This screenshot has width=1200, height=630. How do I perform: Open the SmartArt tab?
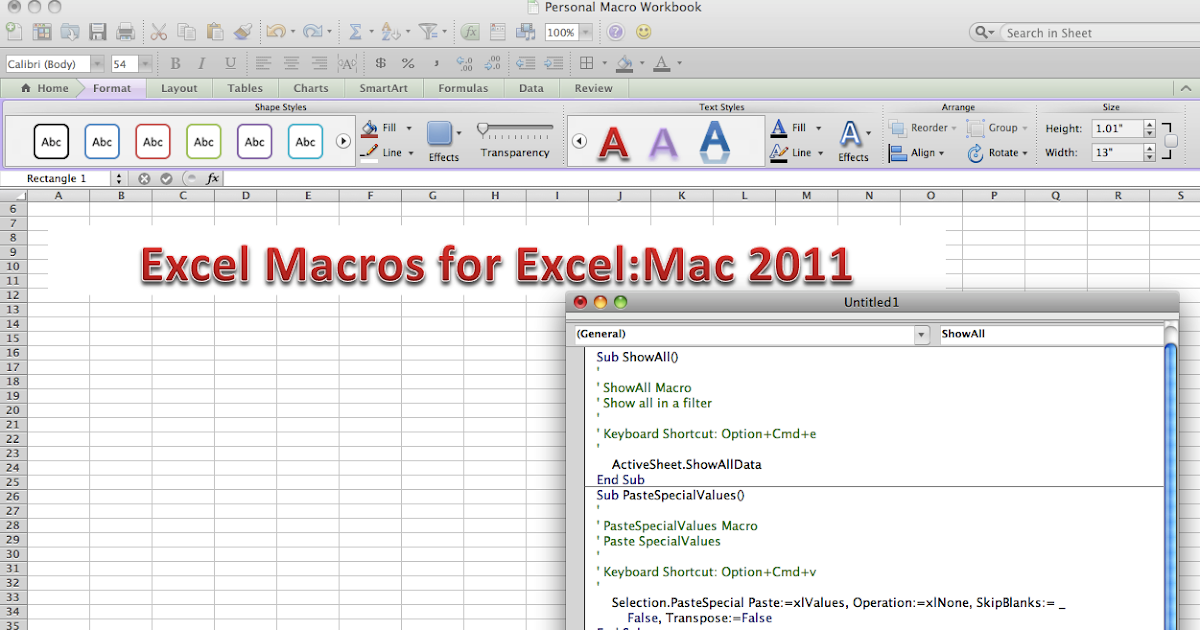click(383, 88)
